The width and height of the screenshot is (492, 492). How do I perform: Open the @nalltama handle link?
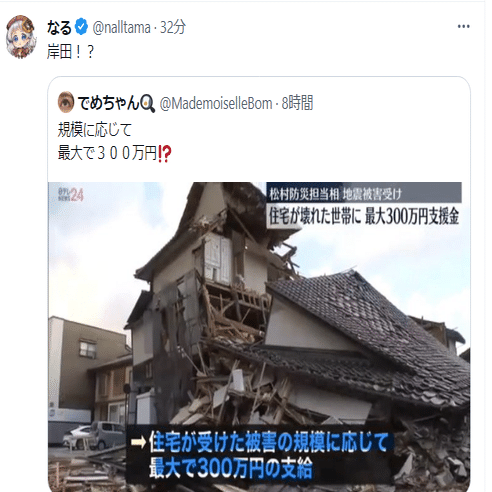tap(121, 28)
